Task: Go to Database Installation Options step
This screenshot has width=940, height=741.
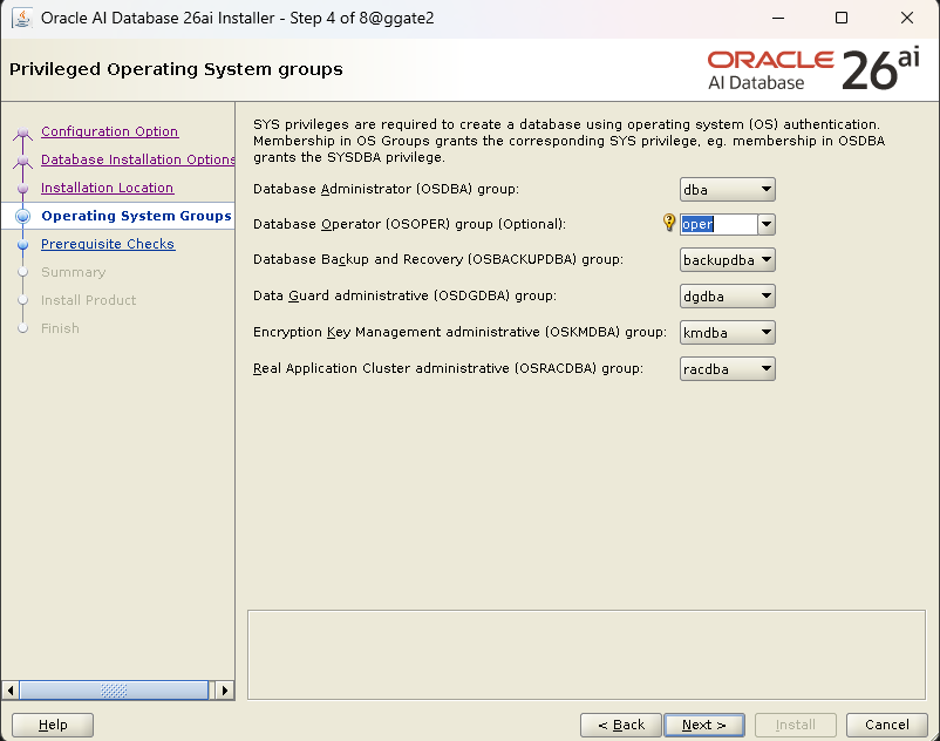Action: [x=138, y=159]
